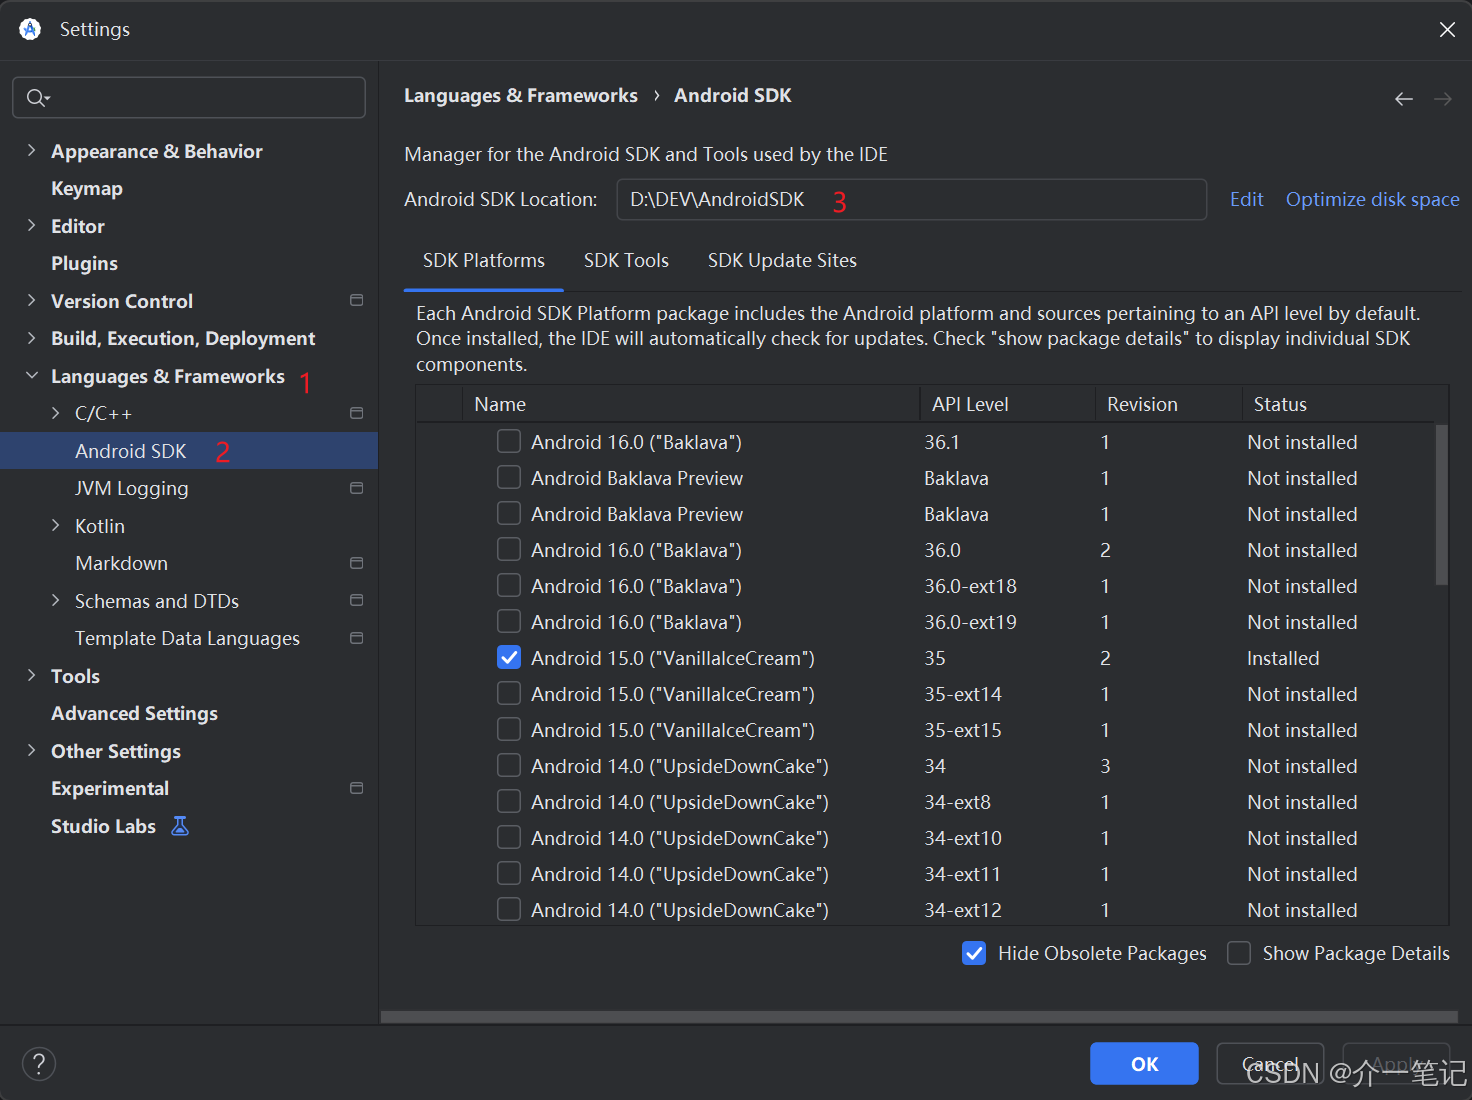Open help via the question mark icon

coord(39,1063)
